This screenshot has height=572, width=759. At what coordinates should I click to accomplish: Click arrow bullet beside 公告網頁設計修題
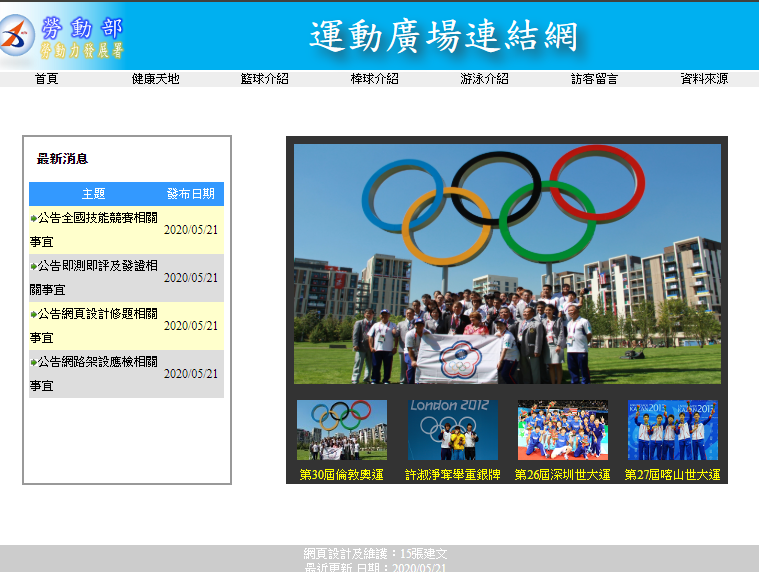pyautogui.click(x=33, y=314)
